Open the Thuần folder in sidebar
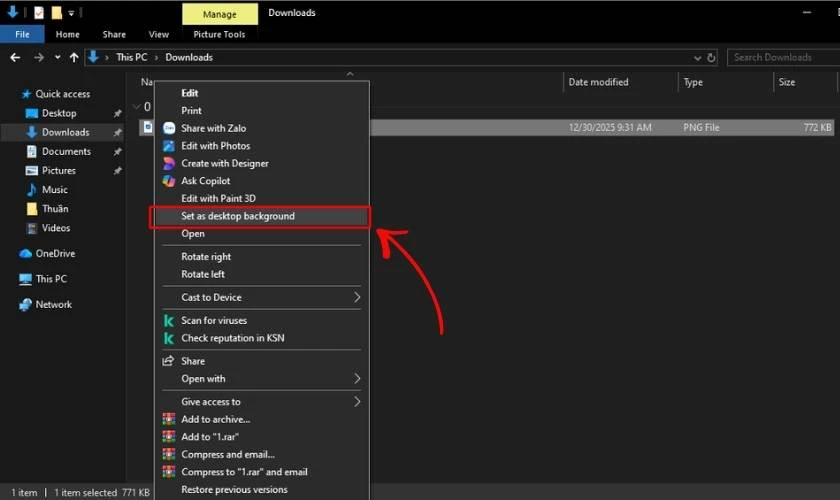 (55, 209)
